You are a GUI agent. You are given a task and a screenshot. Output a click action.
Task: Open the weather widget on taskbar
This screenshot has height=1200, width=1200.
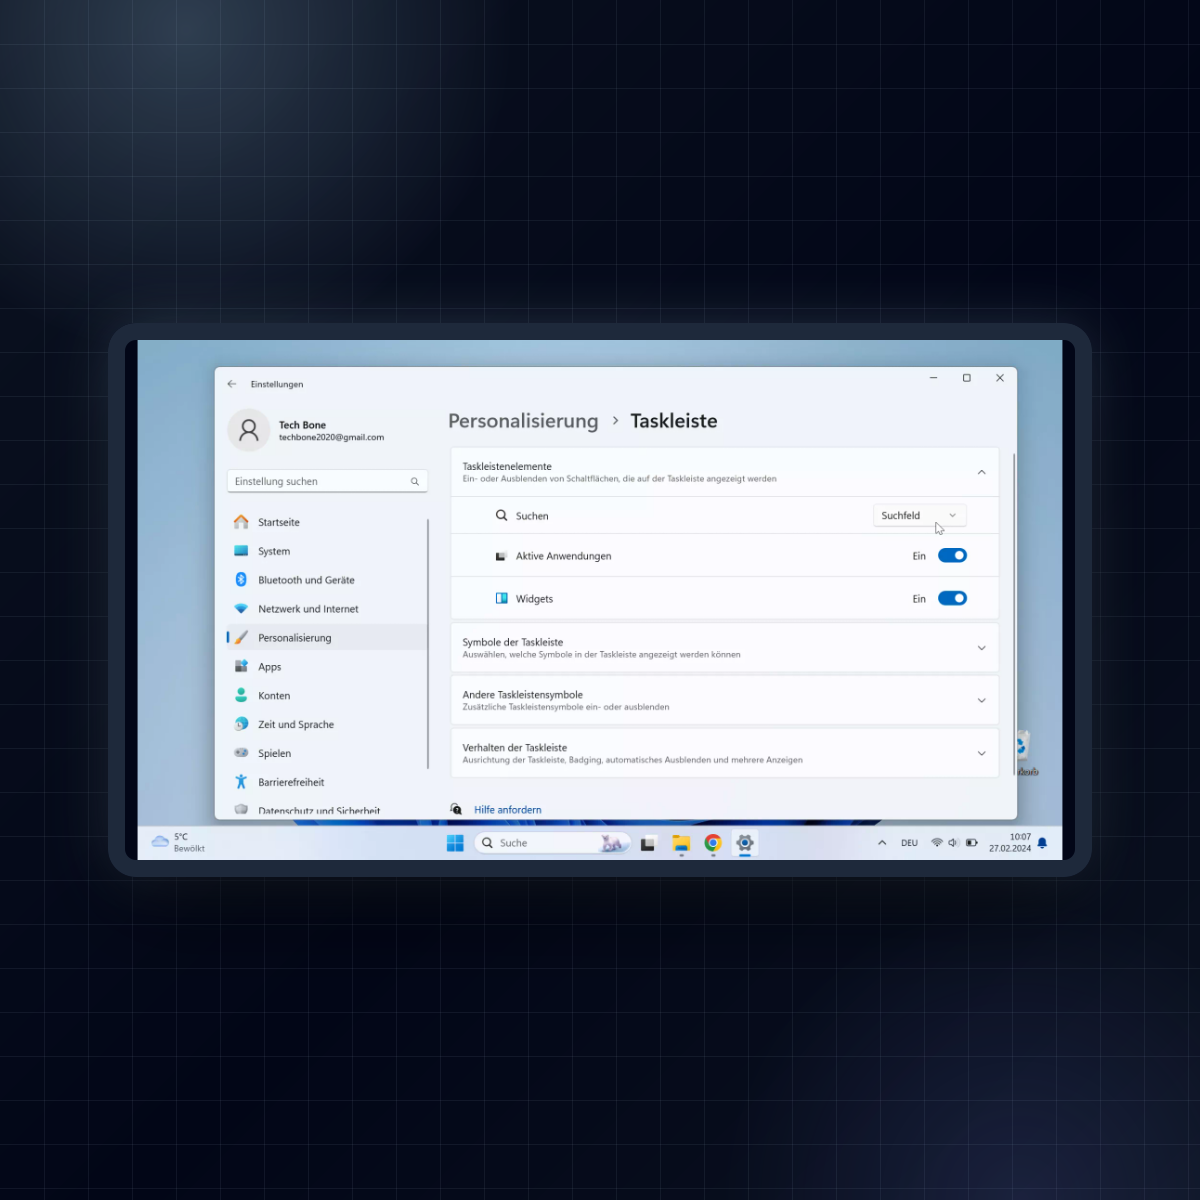pos(178,843)
